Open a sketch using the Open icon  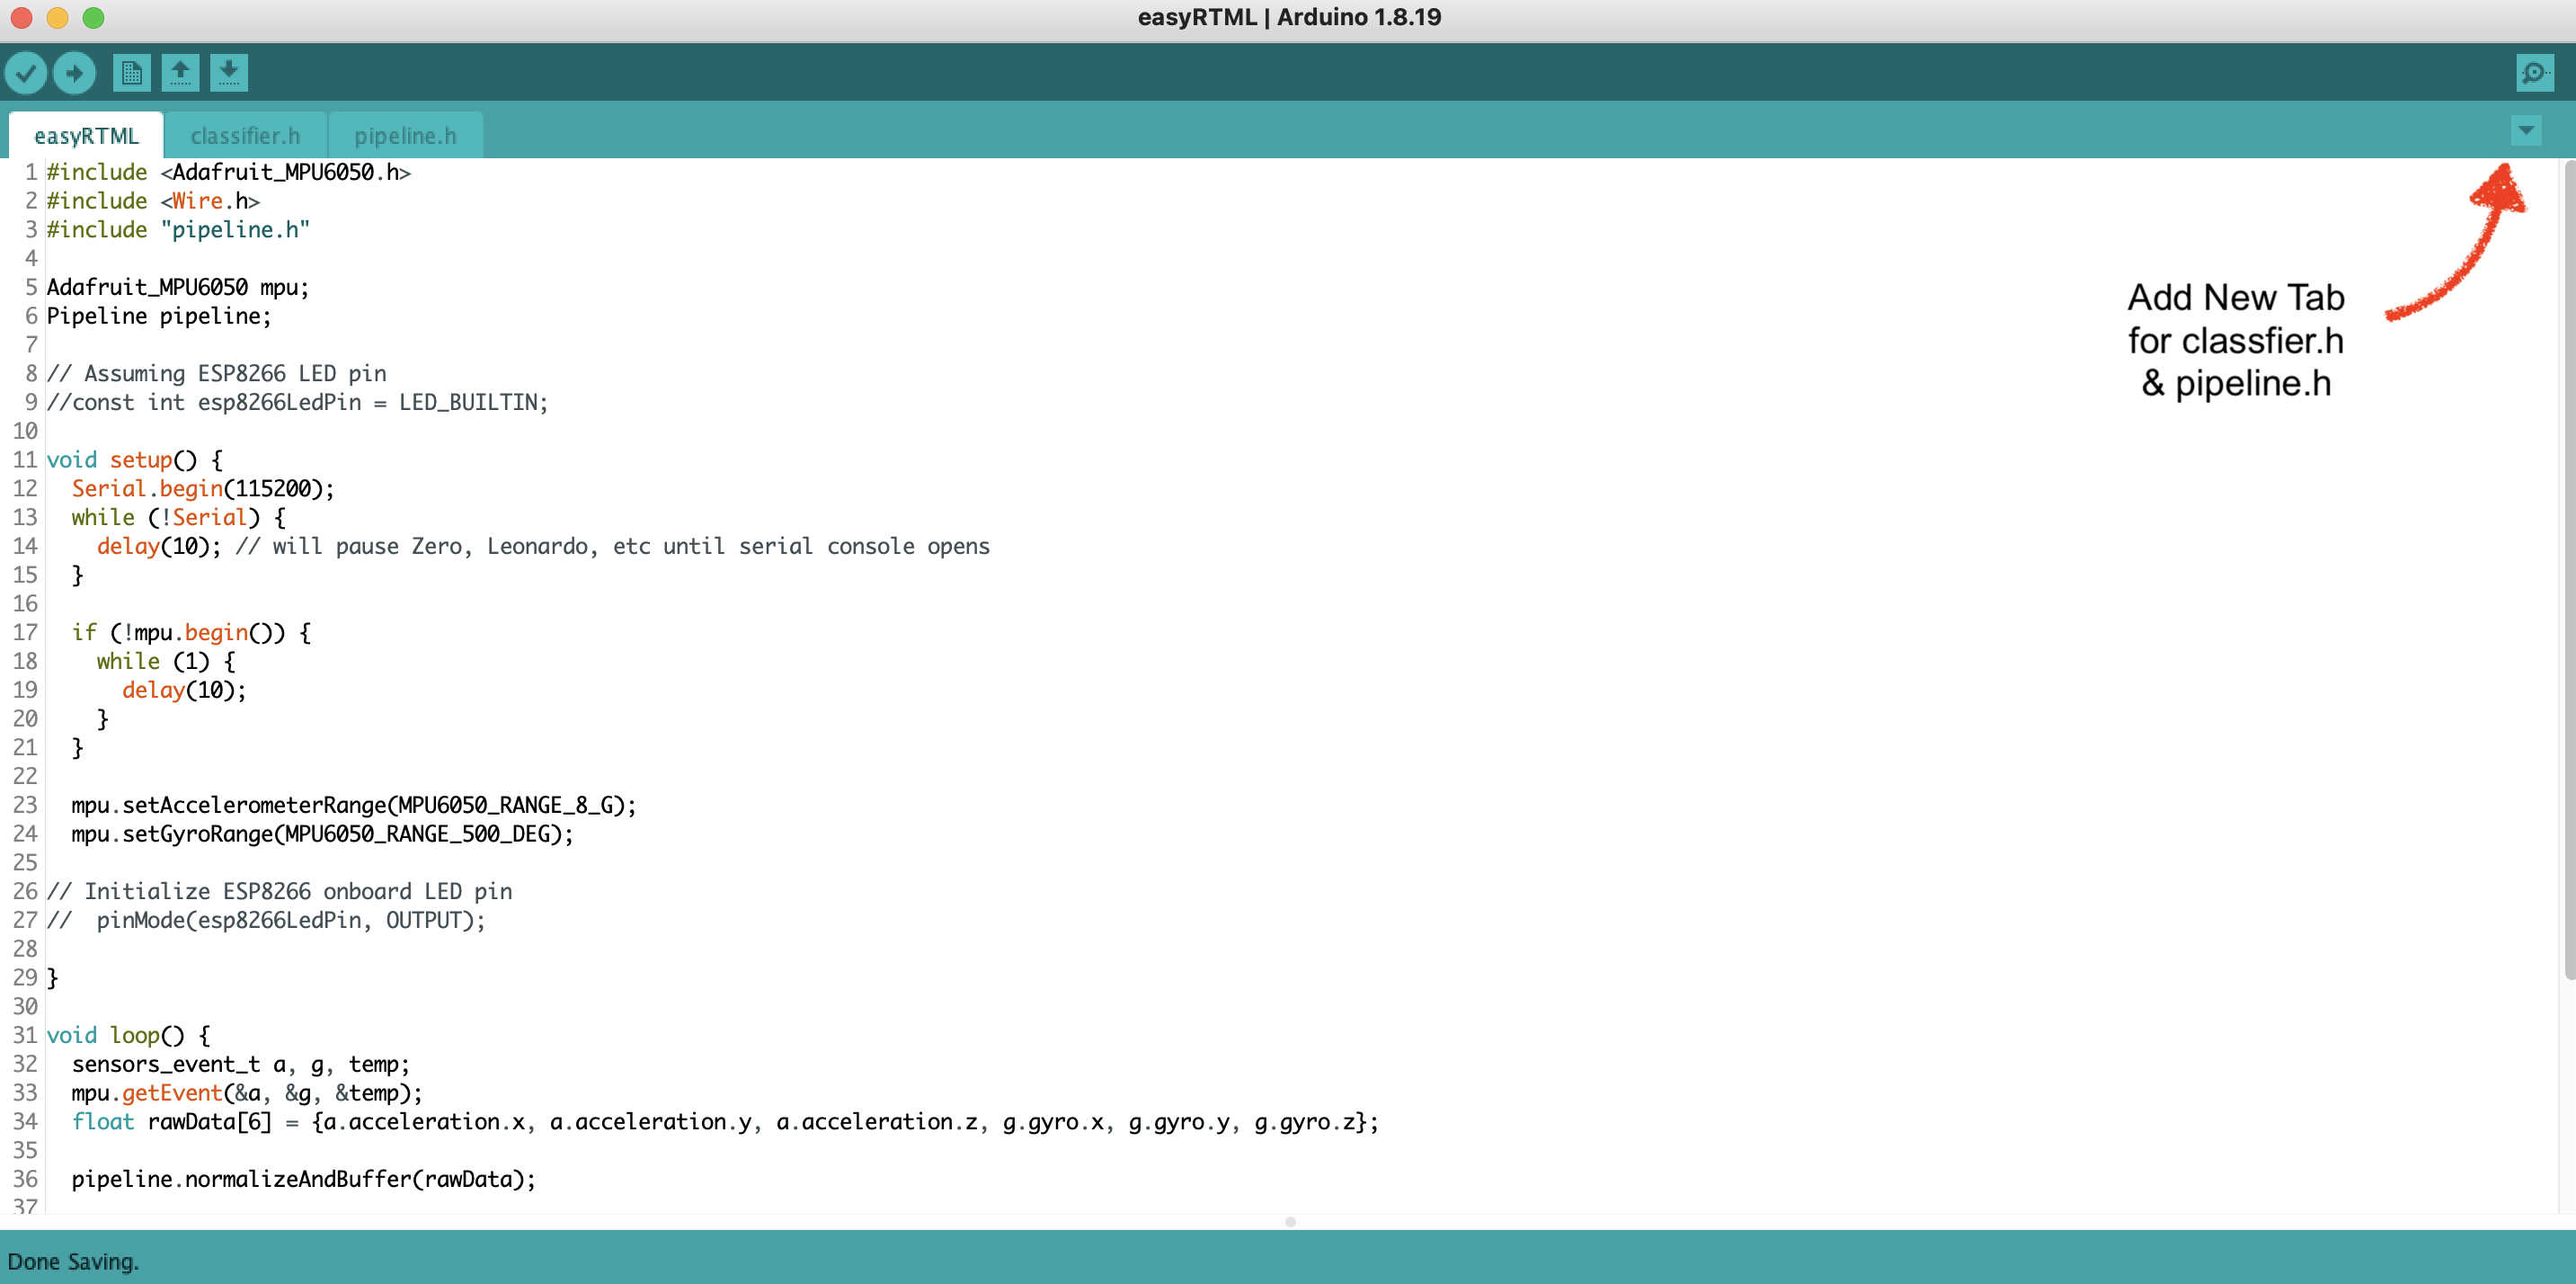[180, 73]
